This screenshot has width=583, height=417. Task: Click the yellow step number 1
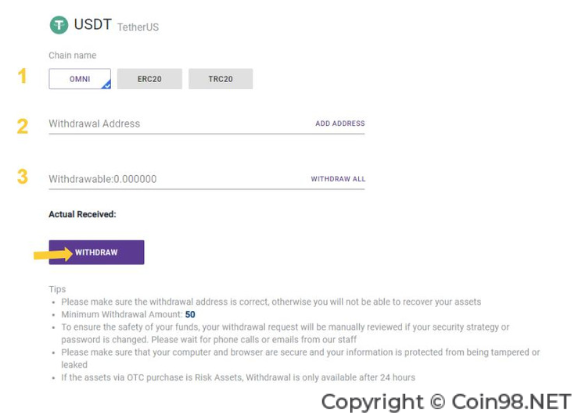[x=23, y=76]
